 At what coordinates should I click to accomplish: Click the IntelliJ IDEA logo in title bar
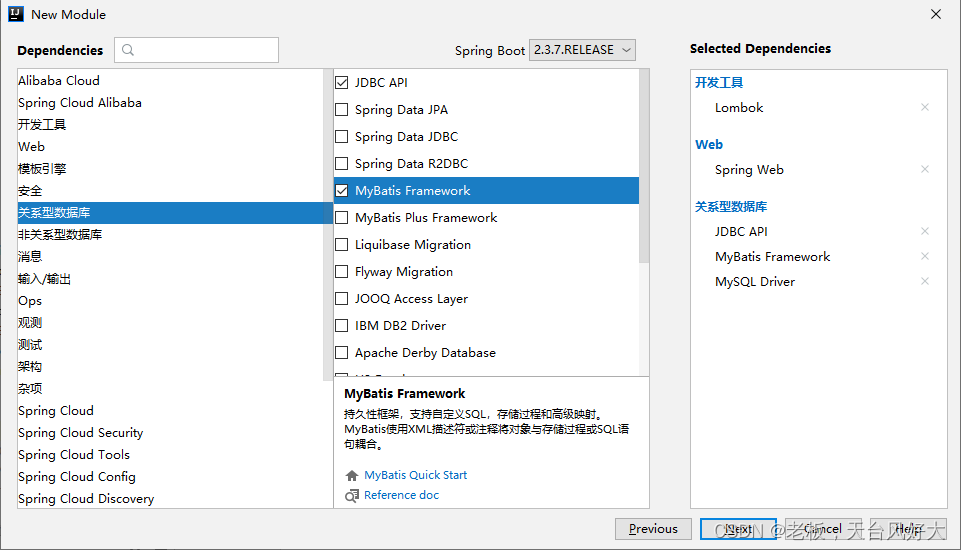click(x=16, y=14)
